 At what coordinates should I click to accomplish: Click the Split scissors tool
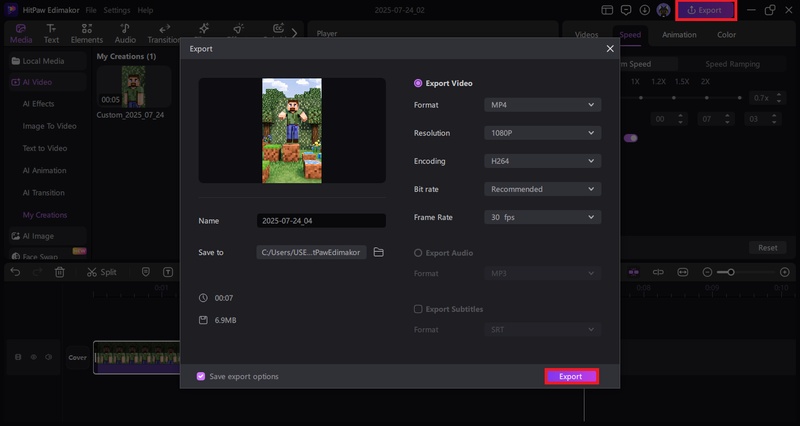point(102,272)
